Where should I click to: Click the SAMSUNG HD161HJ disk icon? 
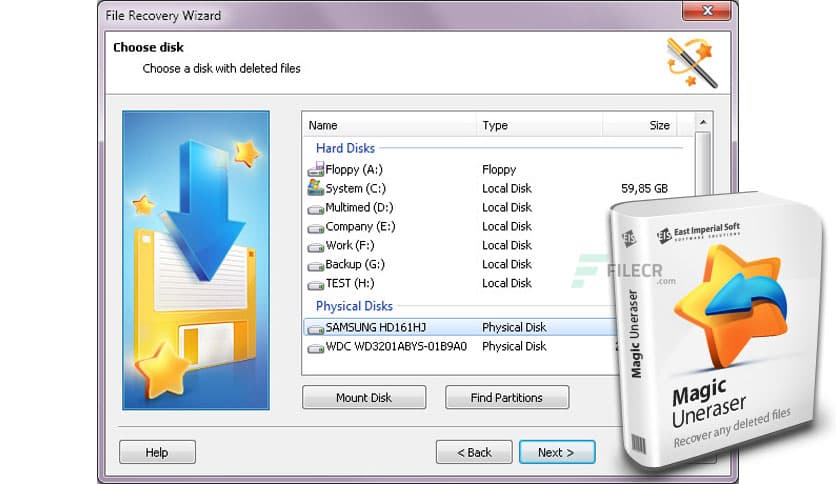click(x=316, y=329)
